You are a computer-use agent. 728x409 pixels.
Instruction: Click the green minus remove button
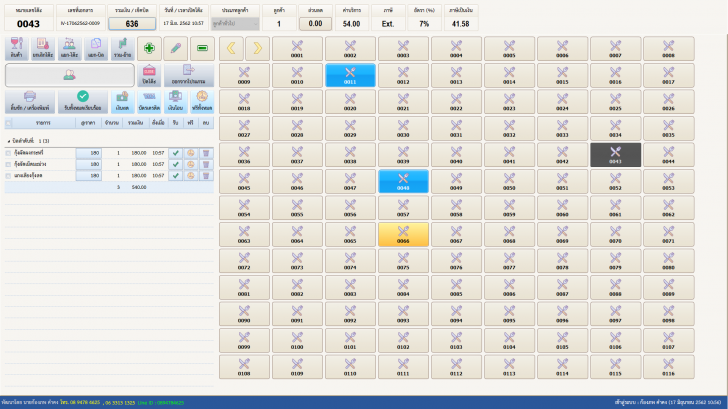coord(202,48)
